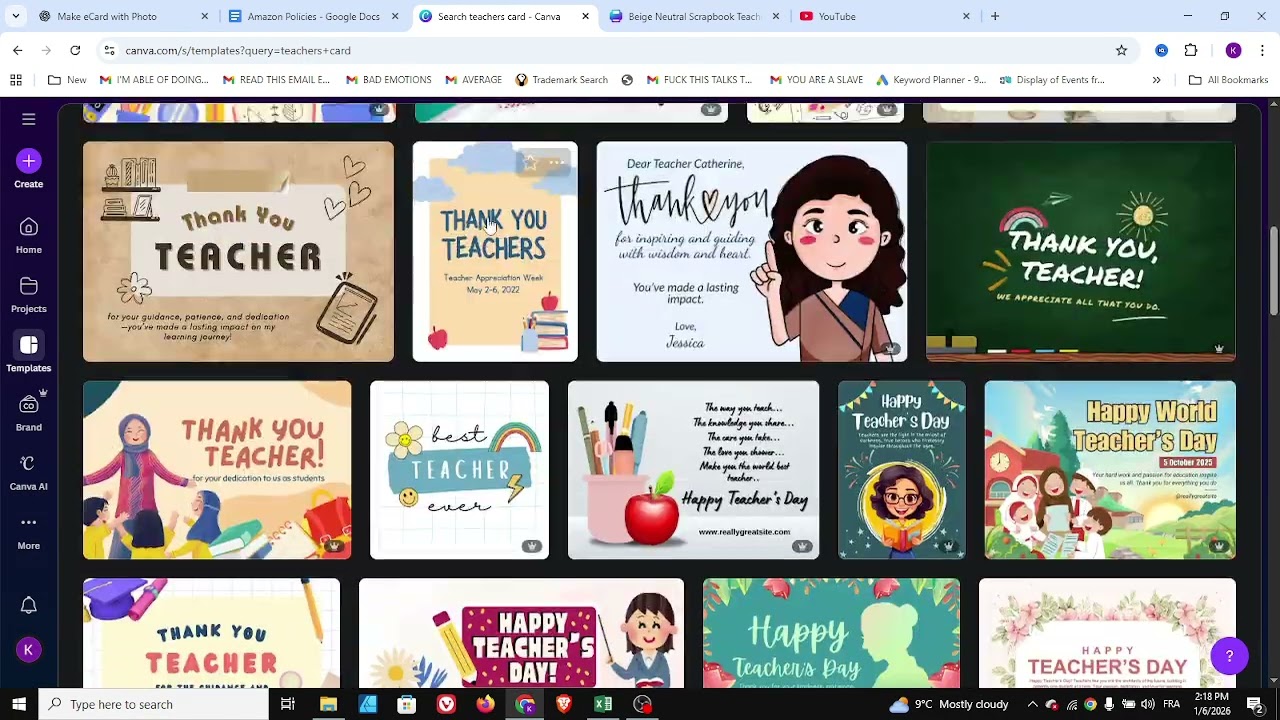Open the browser extensions puzzle icon
Image resolution: width=1280 pixels, height=720 pixels.
[x=1191, y=50]
